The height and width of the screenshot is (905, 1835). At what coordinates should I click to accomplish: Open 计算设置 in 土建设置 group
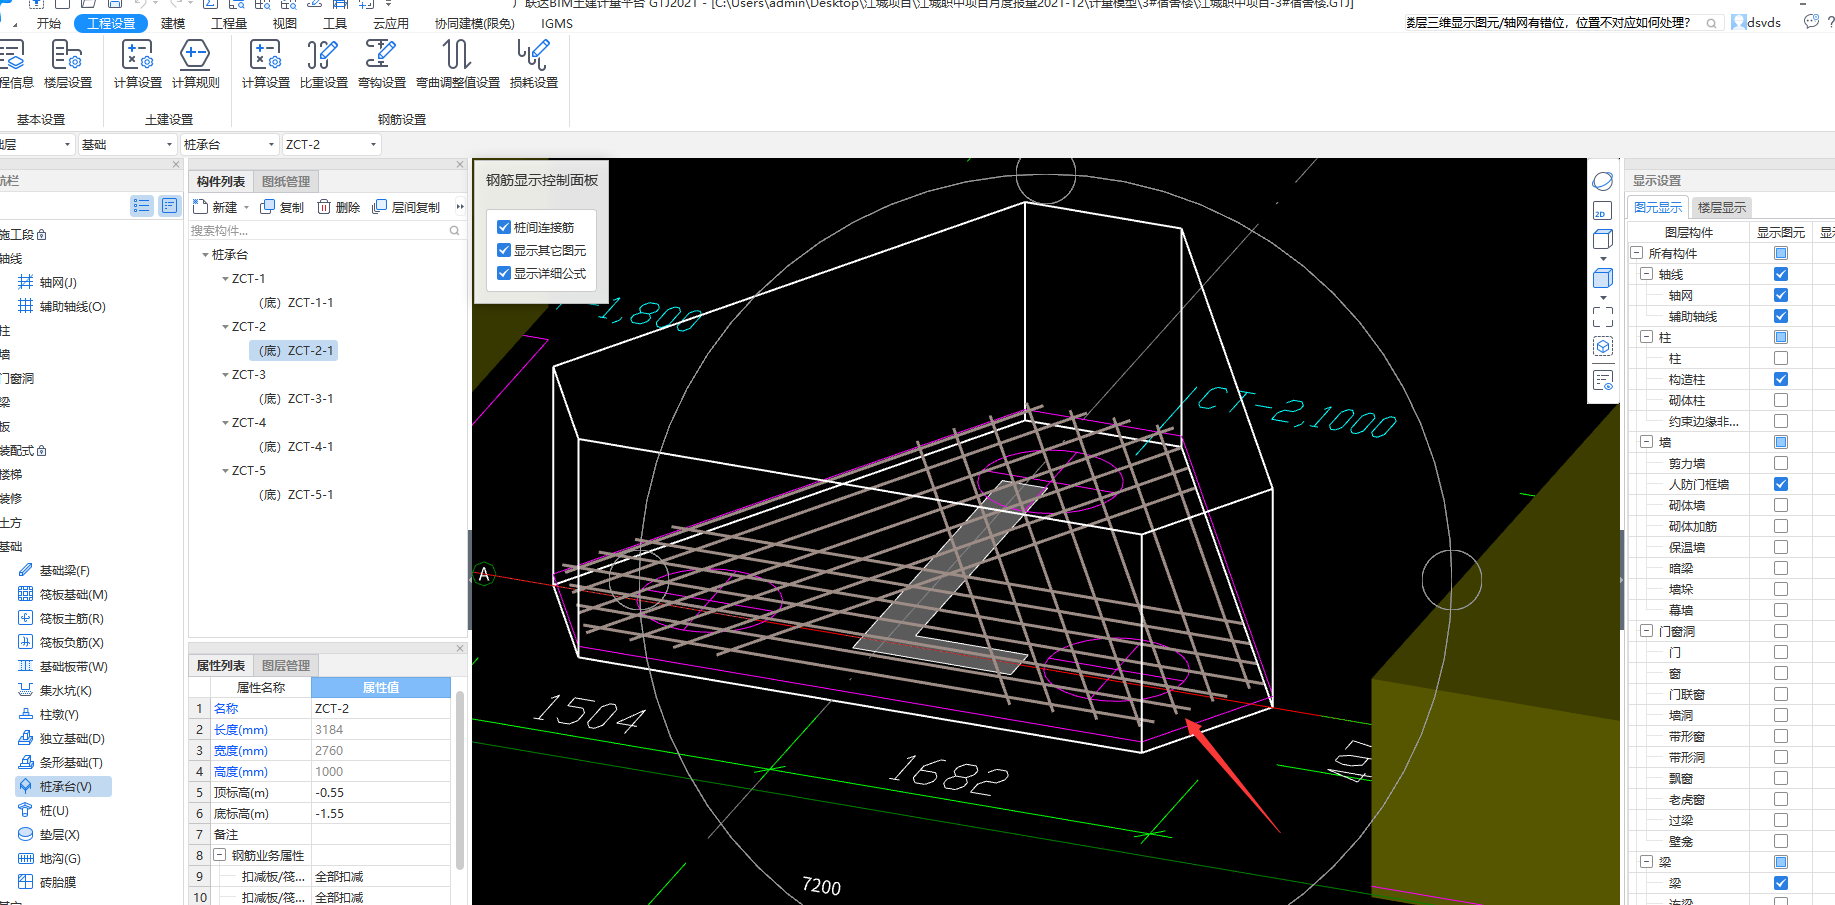pyautogui.click(x=138, y=65)
